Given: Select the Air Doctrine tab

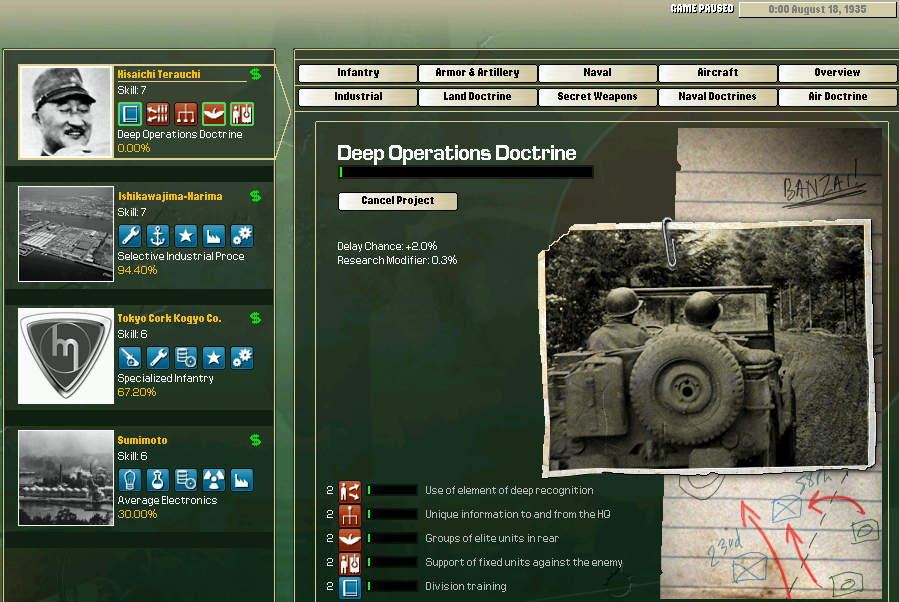Looking at the screenshot, I should tap(837, 97).
